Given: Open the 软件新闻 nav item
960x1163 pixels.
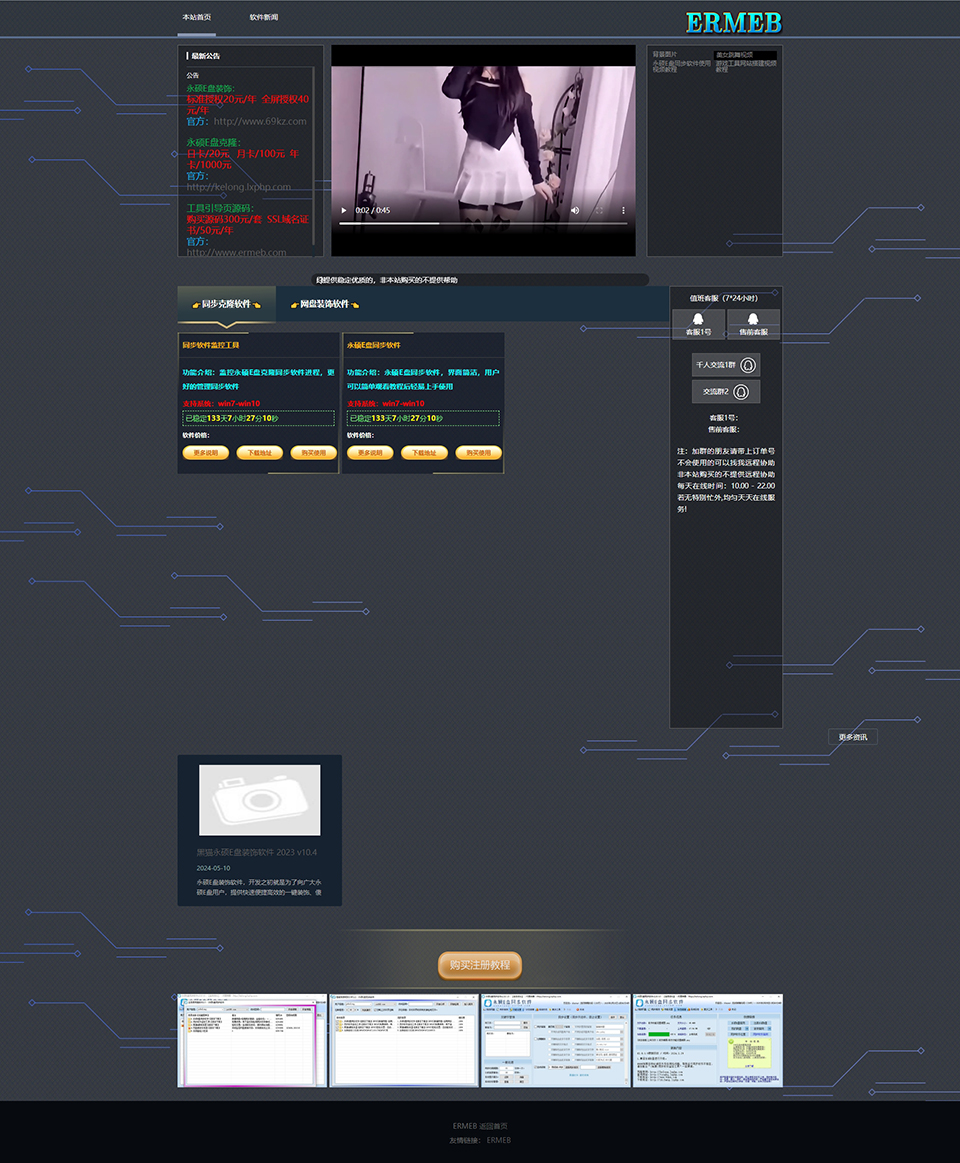Looking at the screenshot, I should coord(264,17).
